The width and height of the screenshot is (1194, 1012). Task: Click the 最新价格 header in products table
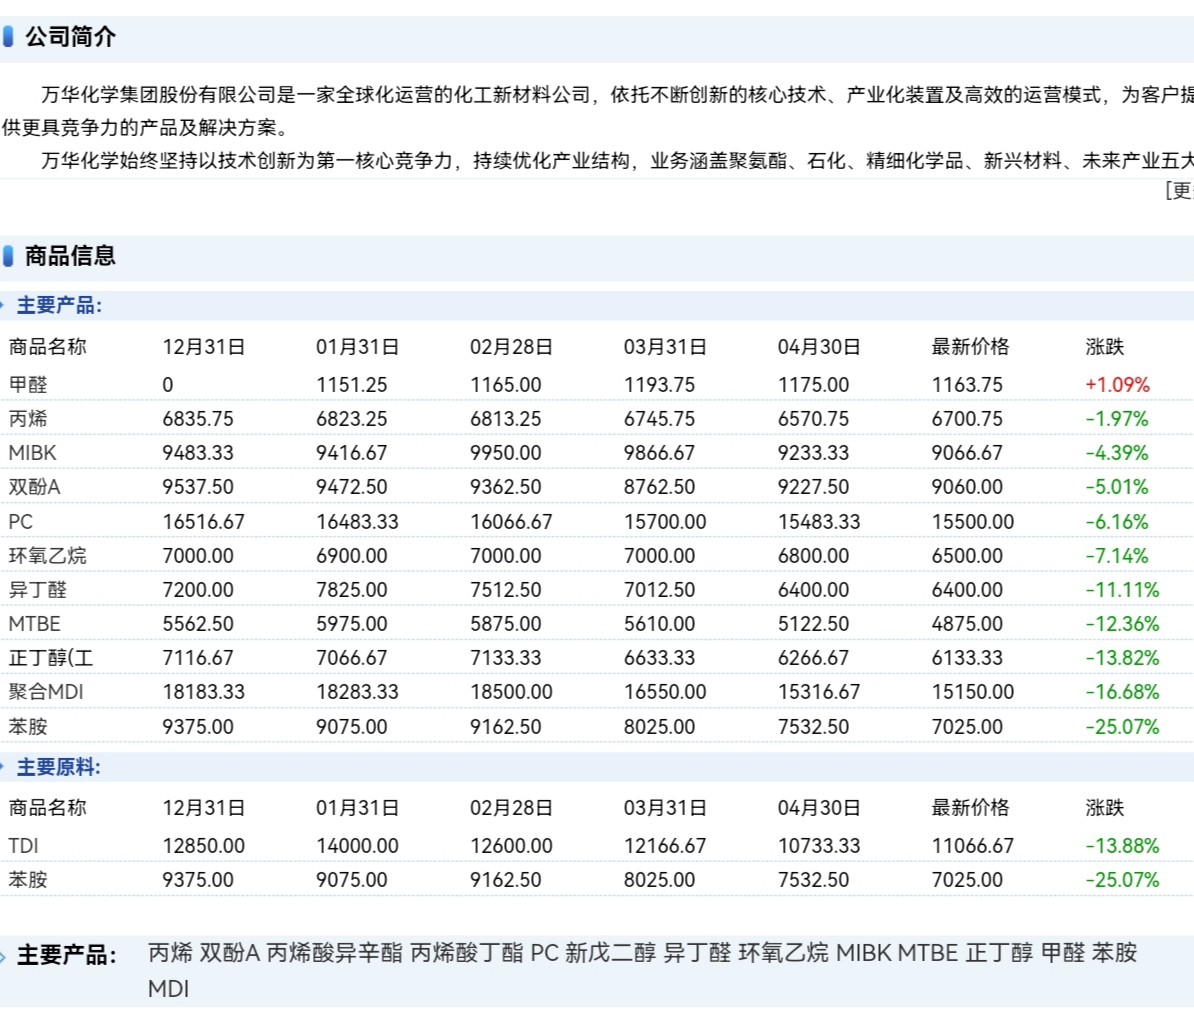[x=970, y=347]
